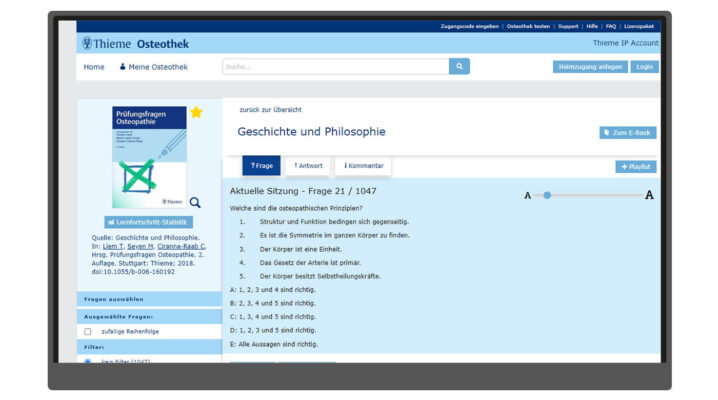The height and width of the screenshot is (400, 718).
Task: Open Lernfortschritt-Statistik button
Action: [148, 222]
